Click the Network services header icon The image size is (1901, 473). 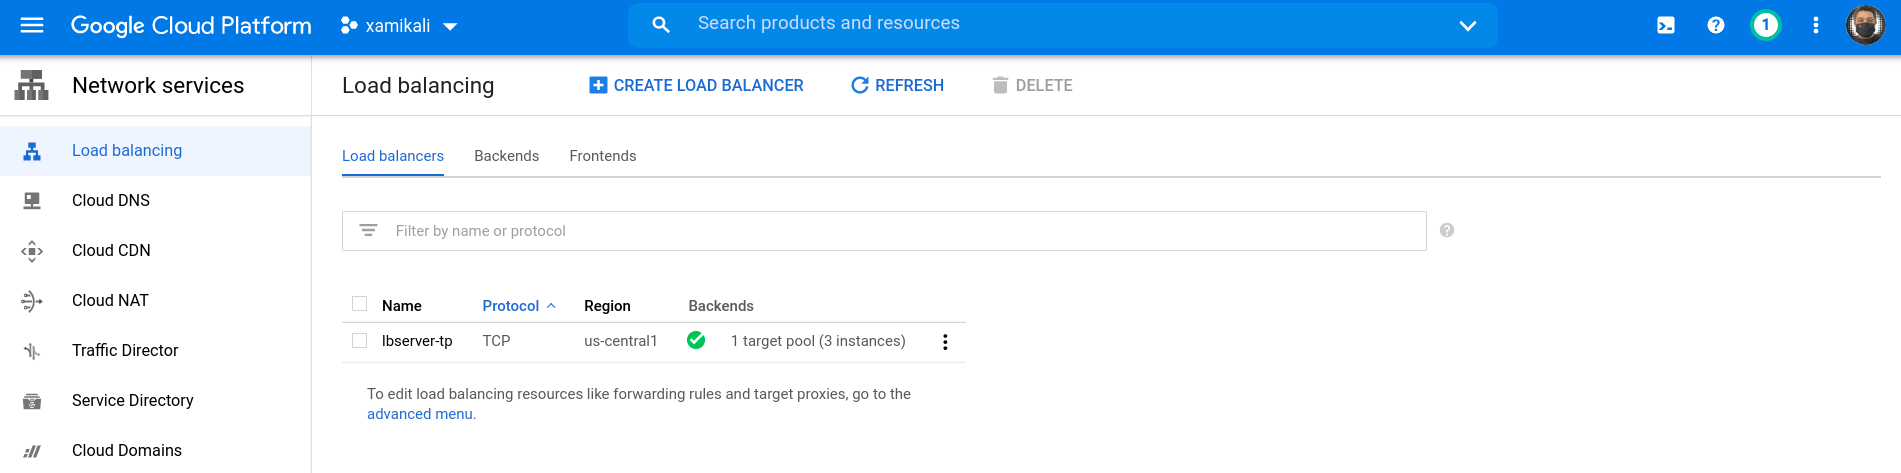point(32,85)
